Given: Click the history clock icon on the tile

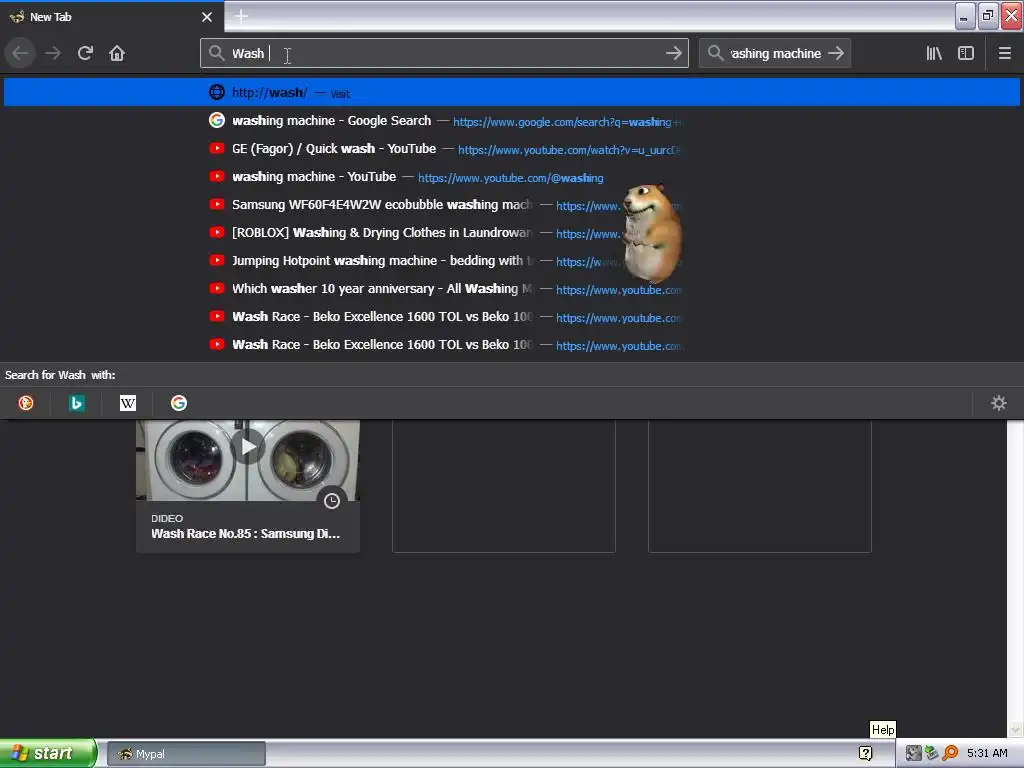Looking at the screenshot, I should (x=332, y=501).
